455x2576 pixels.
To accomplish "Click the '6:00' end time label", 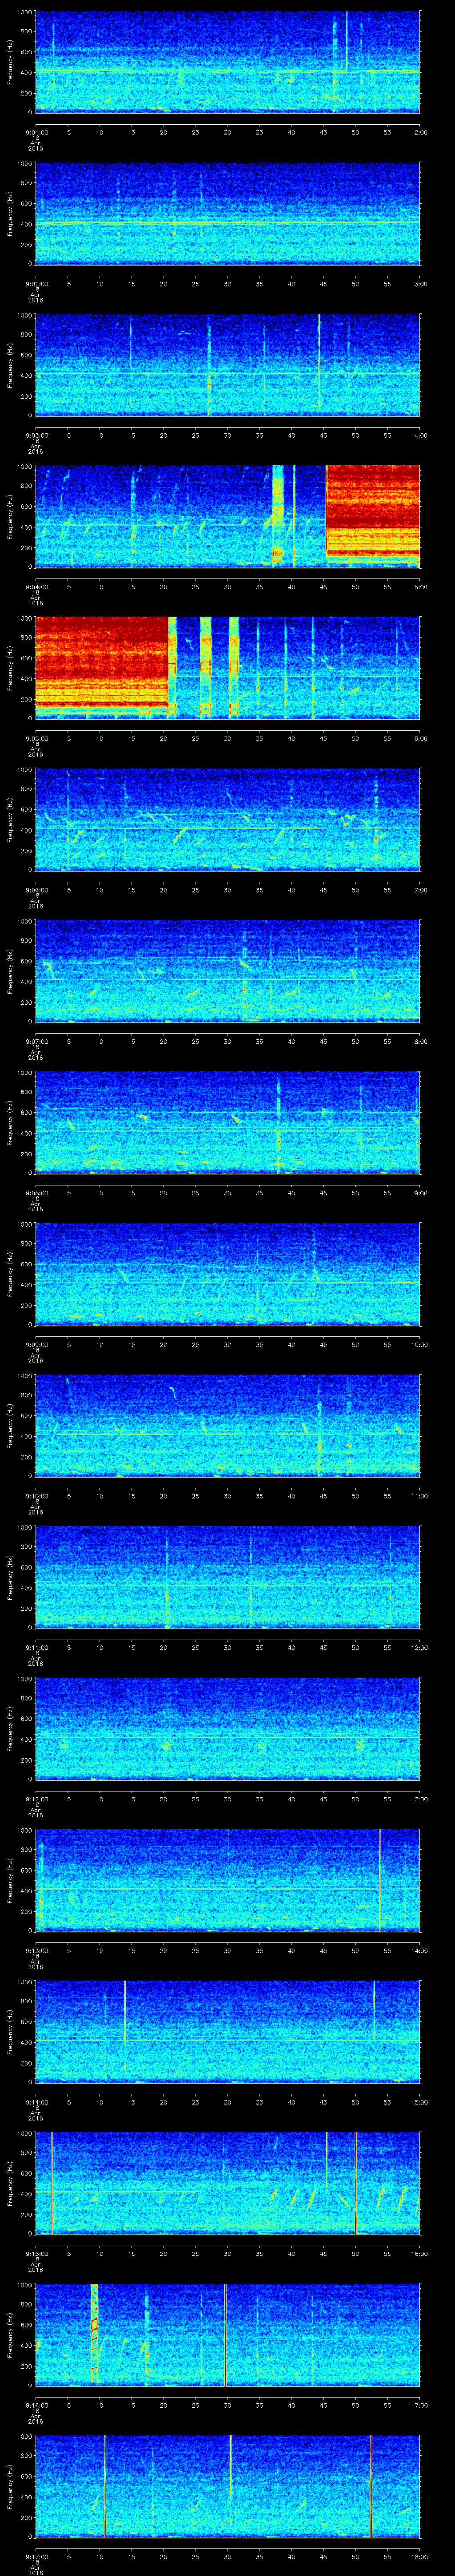I will tap(420, 738).
